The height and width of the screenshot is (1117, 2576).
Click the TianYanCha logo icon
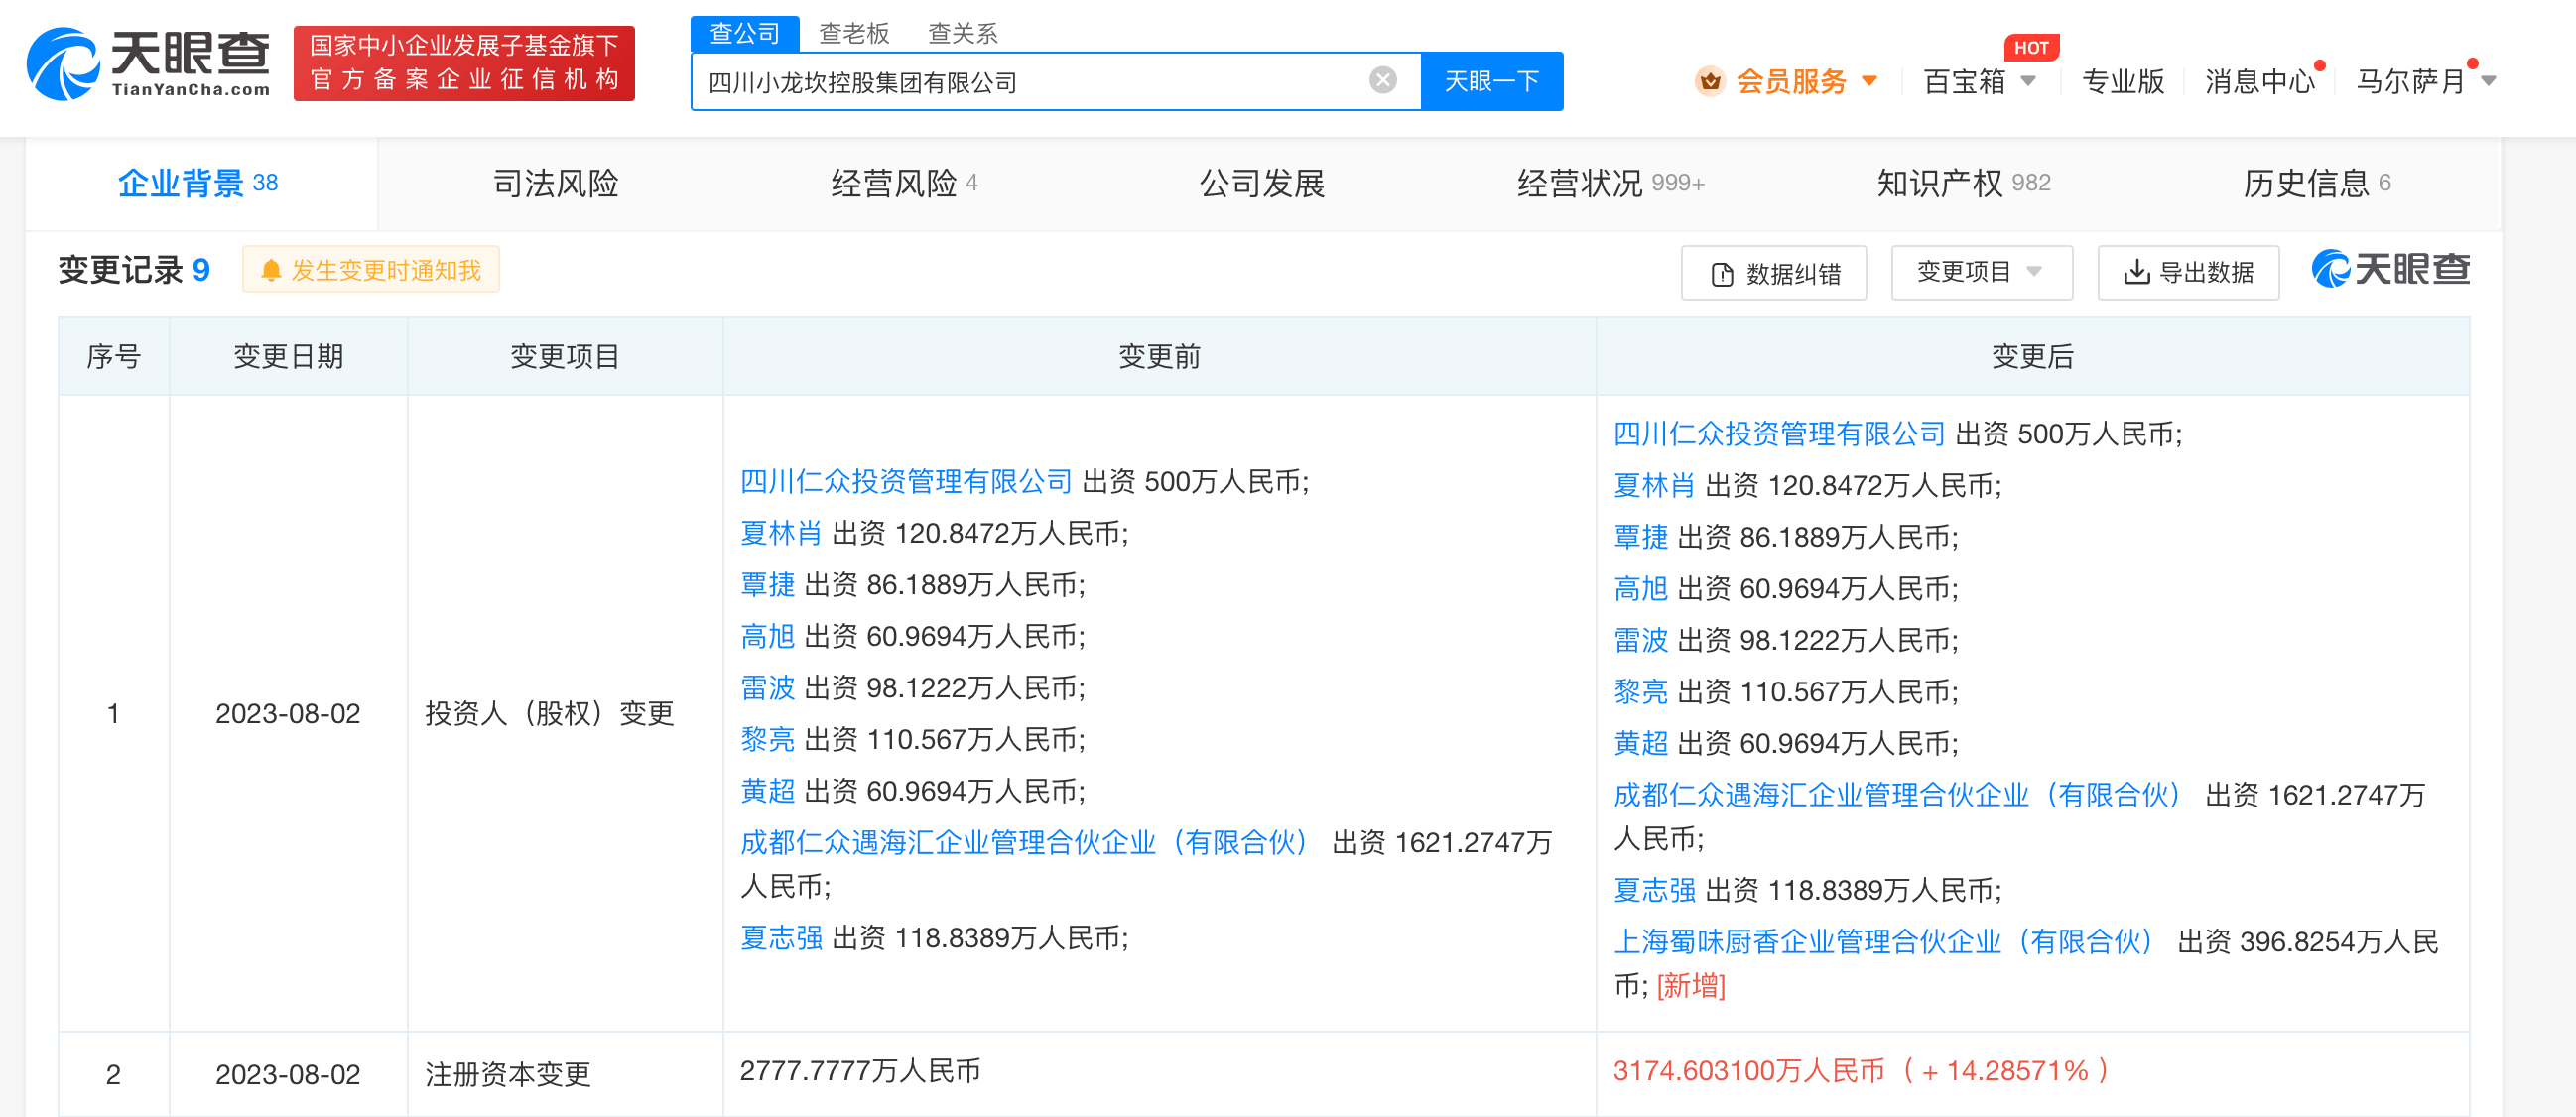point(62,64)
